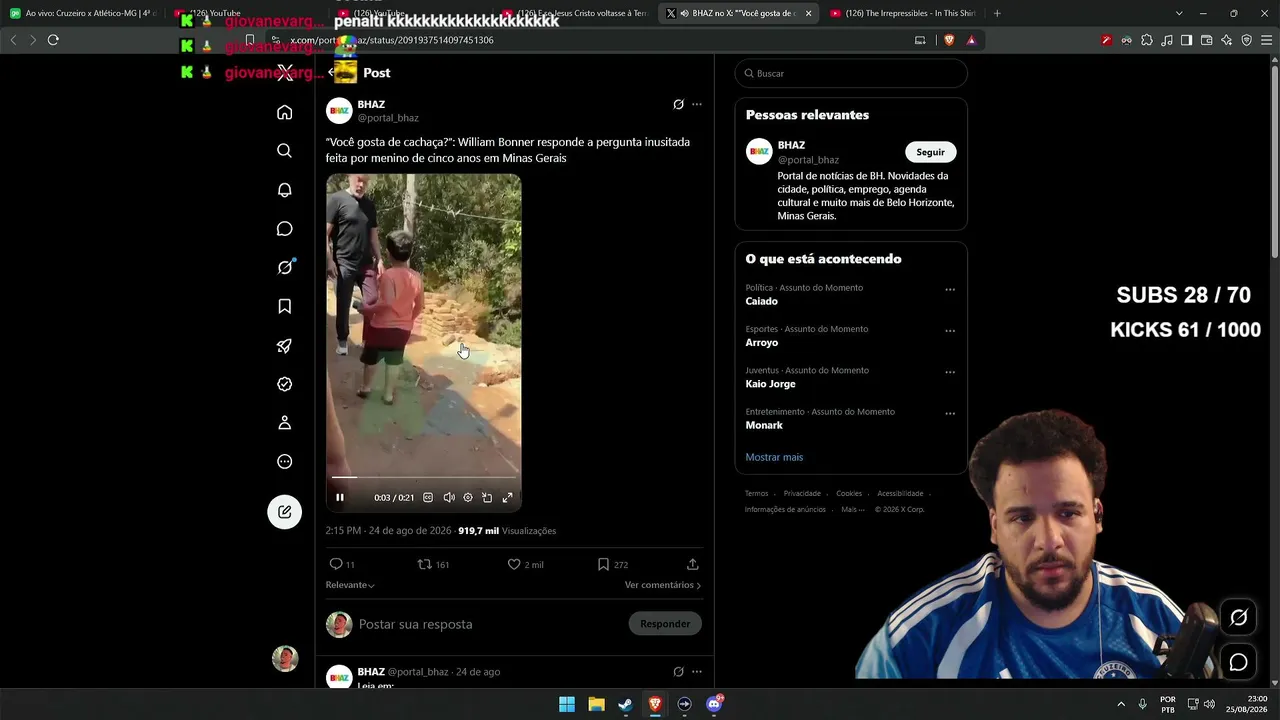Image resolution: width=1280 pixels, height=720 pixels.
Task: Open more options for Kaio Jorge trend
Action: pyautogui.click(x=950, y=372)
